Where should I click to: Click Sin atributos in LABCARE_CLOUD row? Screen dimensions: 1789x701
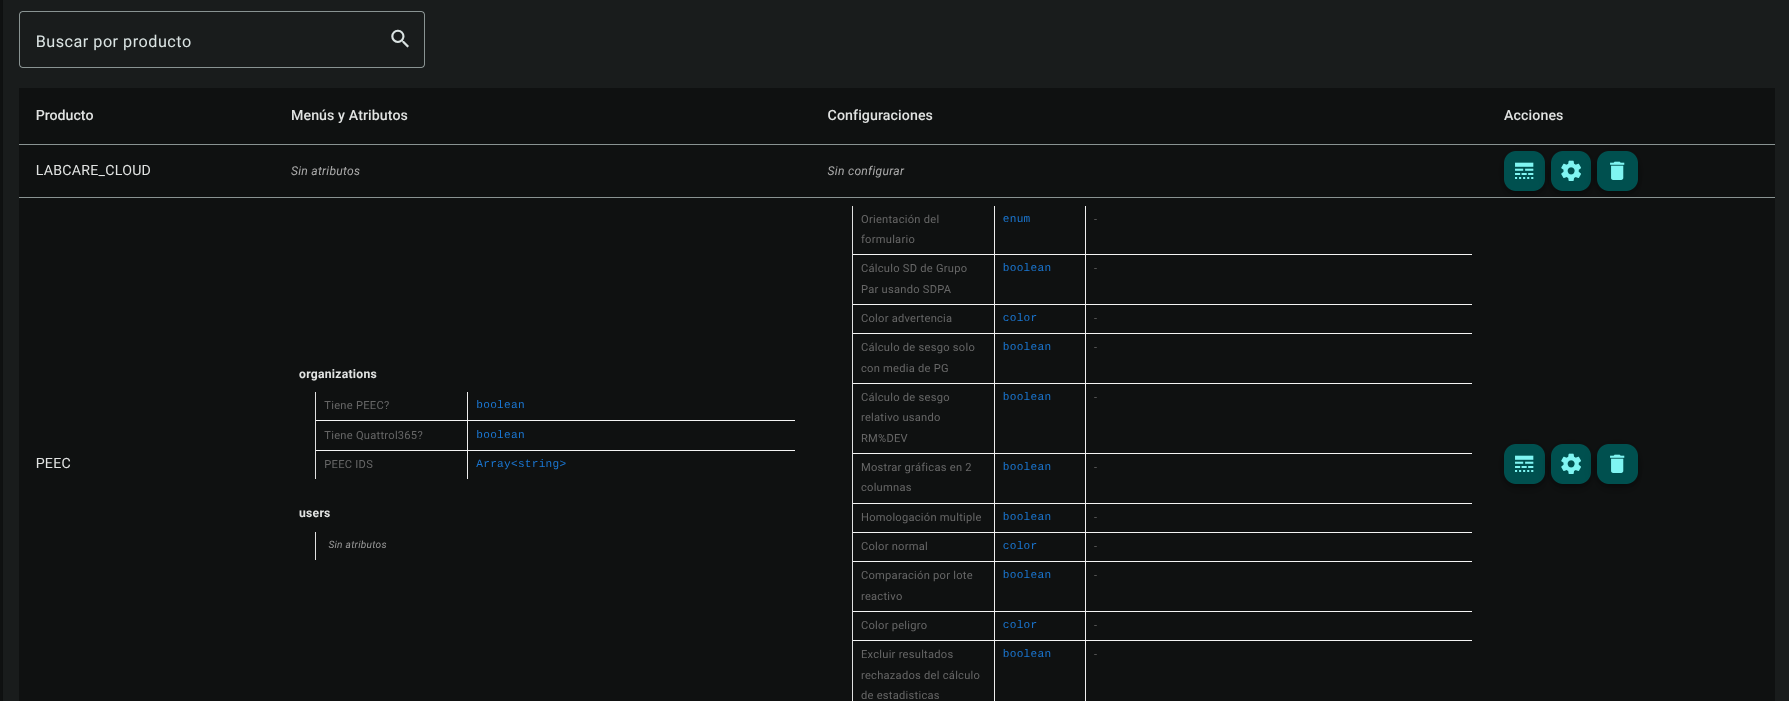click(325, 171)
